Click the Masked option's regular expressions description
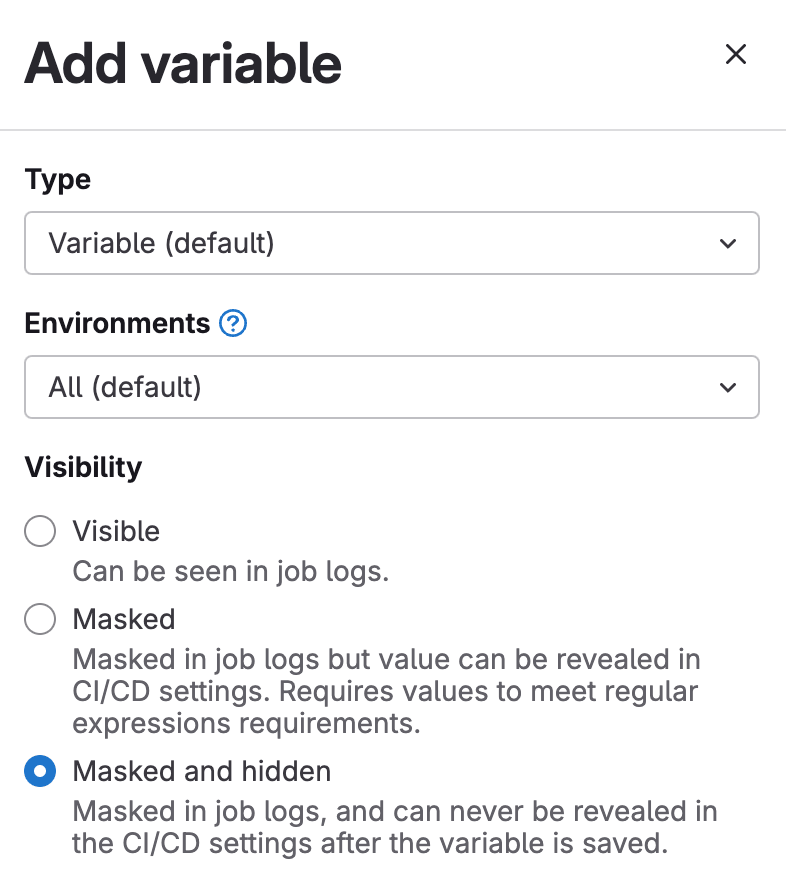 (385, 691)
